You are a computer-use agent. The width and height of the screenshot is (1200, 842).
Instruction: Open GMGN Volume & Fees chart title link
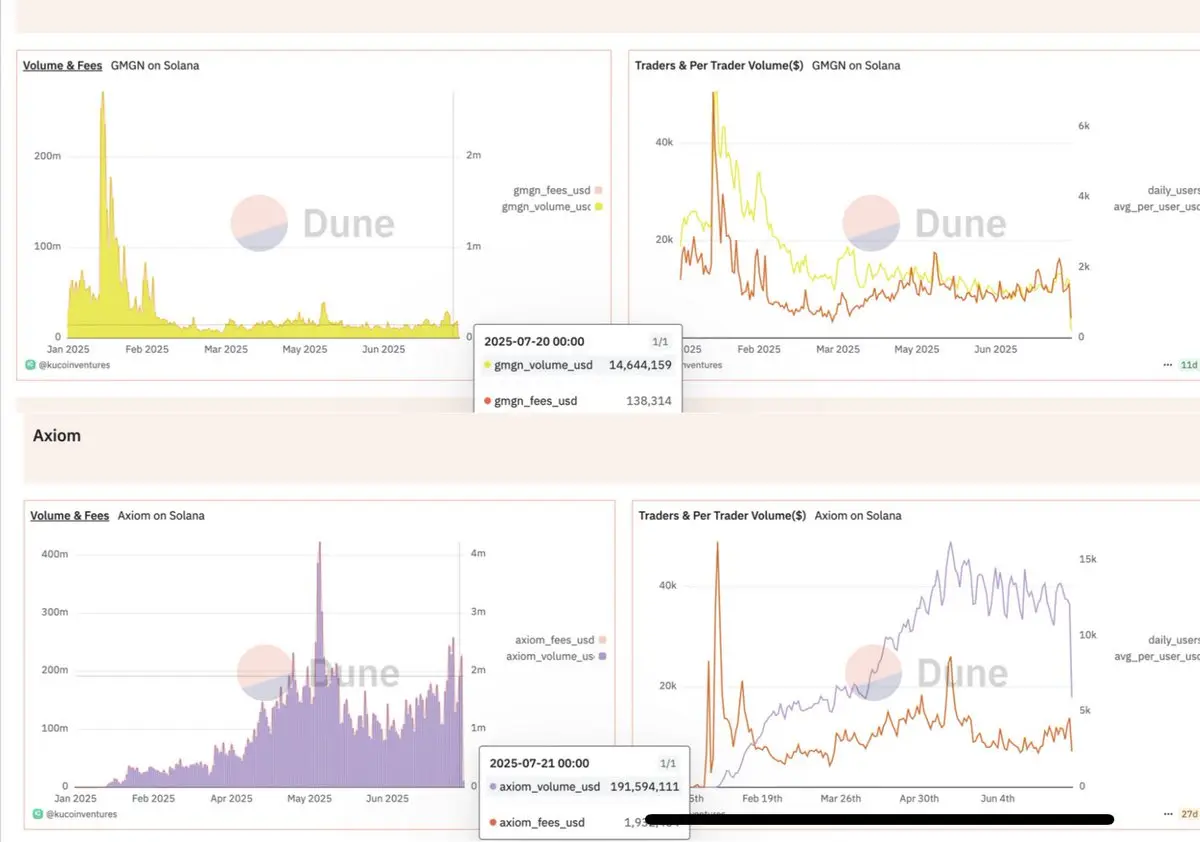[x=63, y=66]
